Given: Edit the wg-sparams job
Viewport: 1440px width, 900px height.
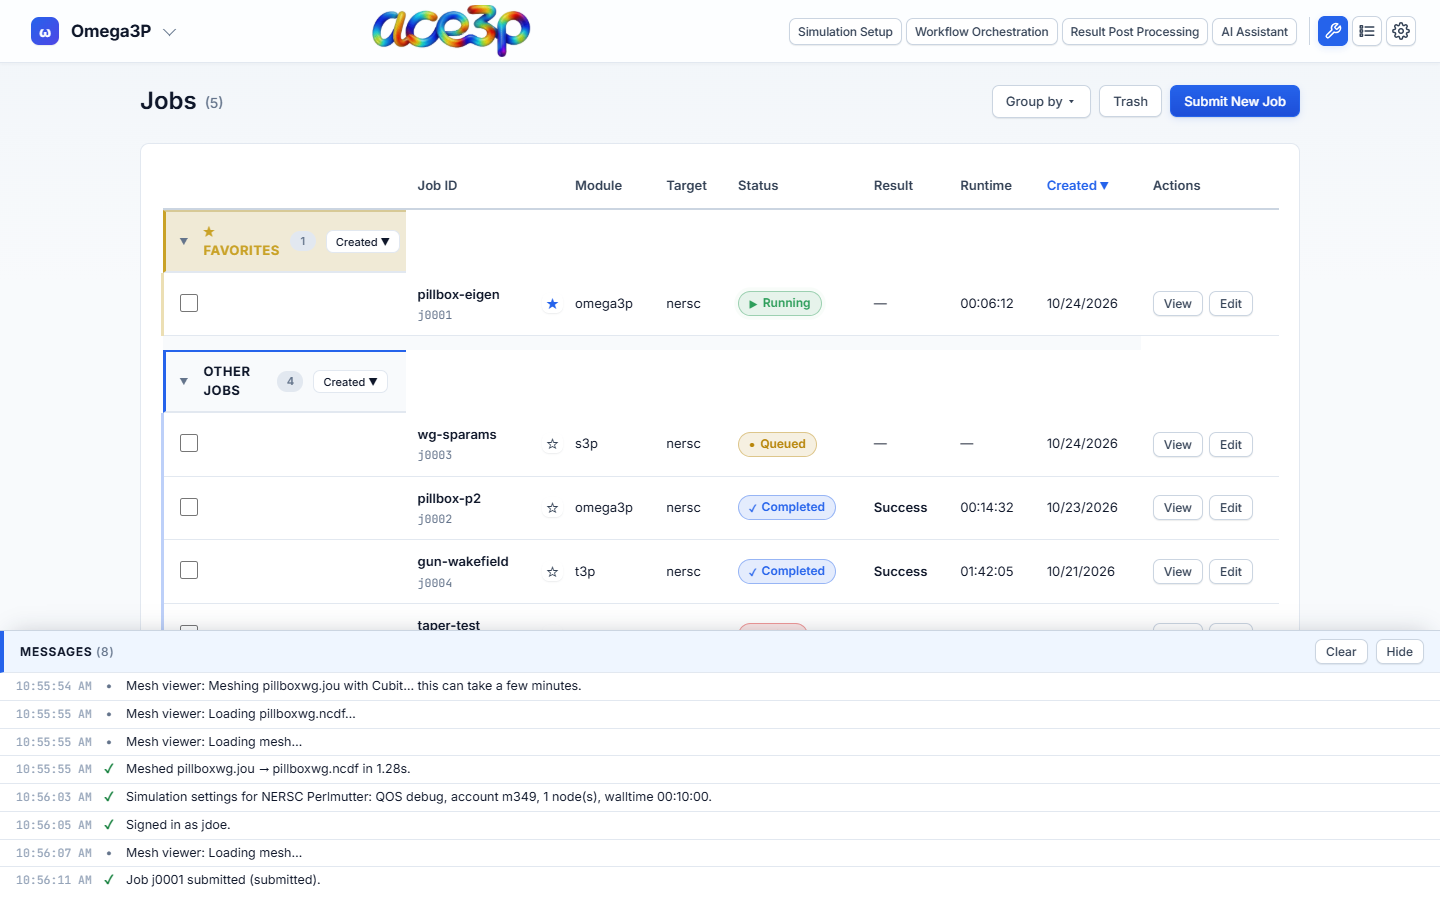Looking at the screenshot, I should click(1231, 445).
